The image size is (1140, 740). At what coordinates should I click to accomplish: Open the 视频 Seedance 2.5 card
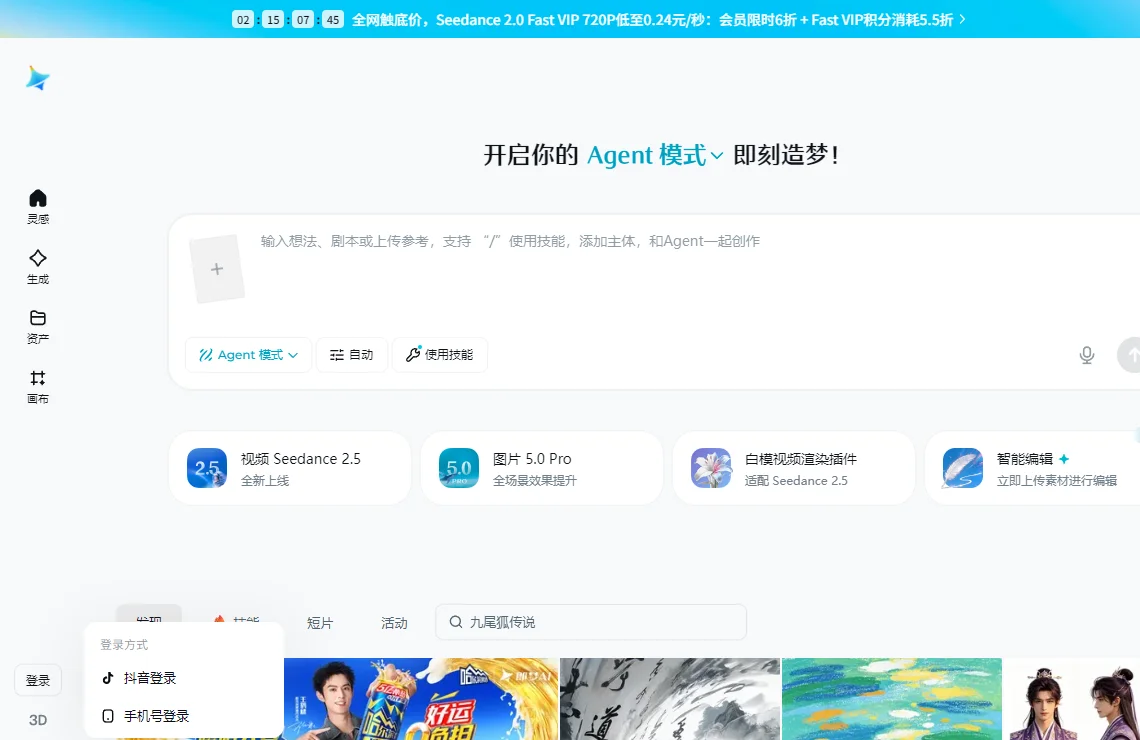[289, 468]
